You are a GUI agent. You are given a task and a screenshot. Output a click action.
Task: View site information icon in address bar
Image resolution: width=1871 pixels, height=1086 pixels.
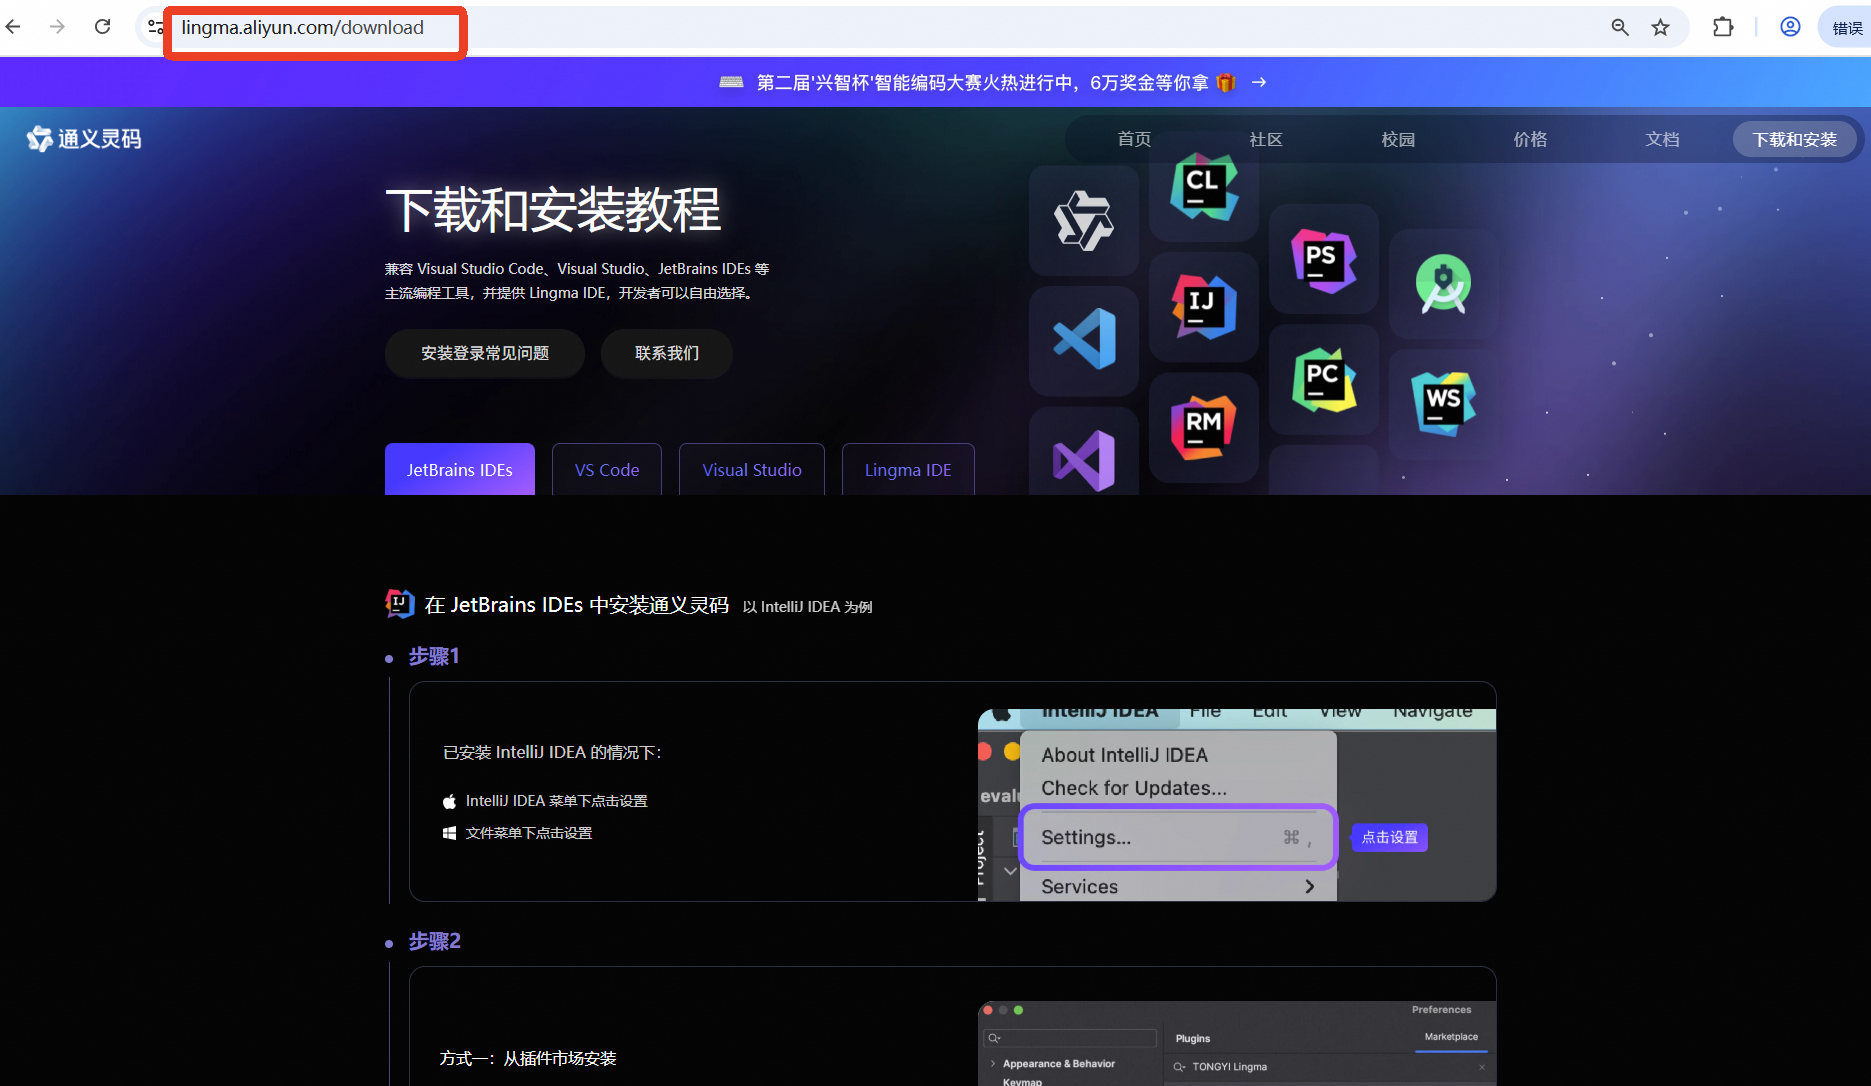pos(155,27)
